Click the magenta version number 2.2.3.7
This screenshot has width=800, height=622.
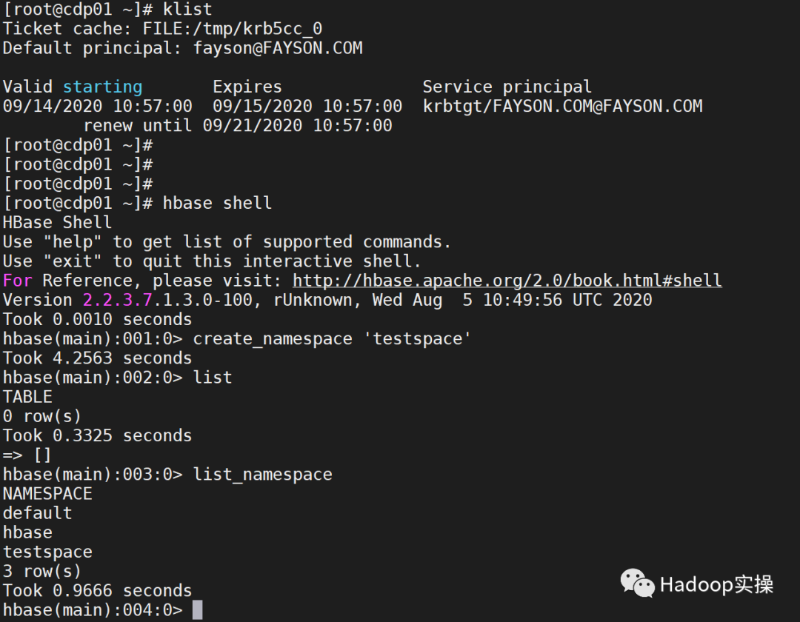tap(117, 300)
